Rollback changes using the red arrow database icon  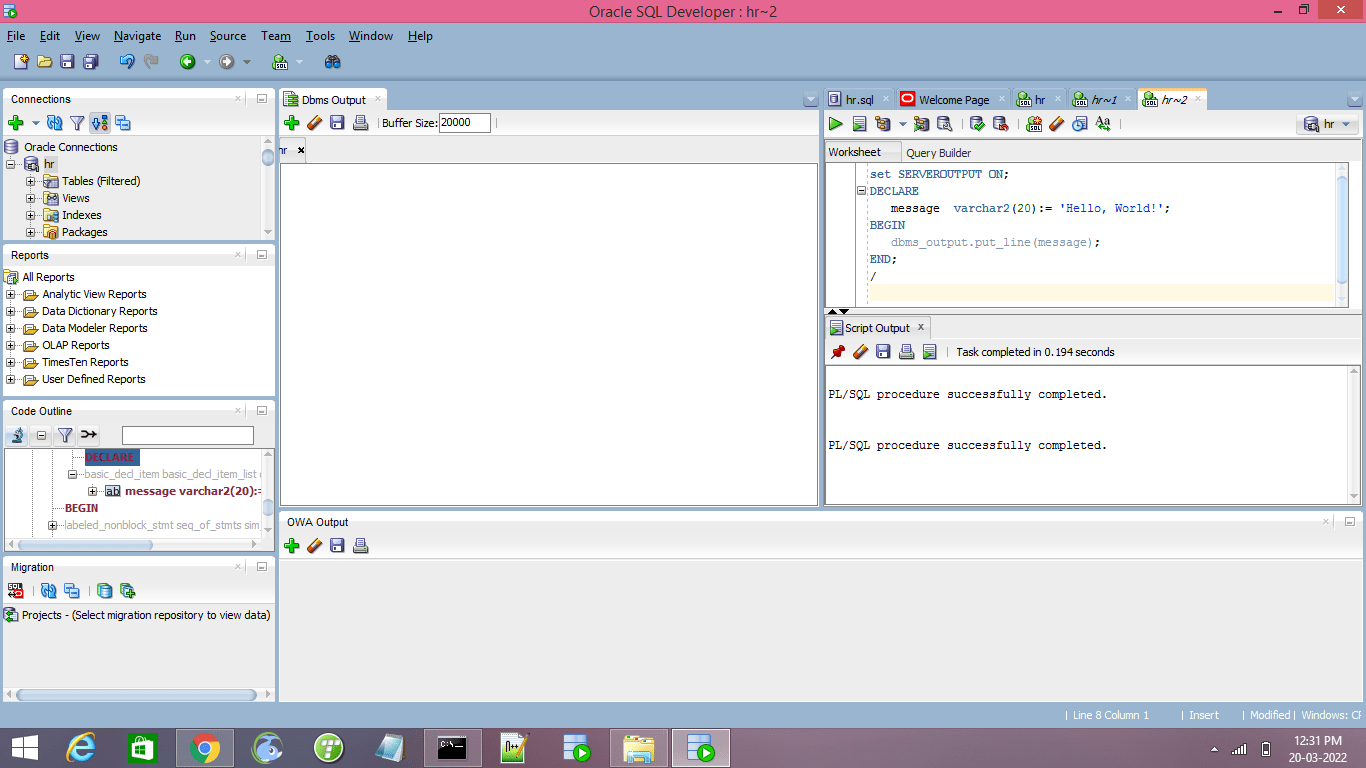tap(1000, 124)
